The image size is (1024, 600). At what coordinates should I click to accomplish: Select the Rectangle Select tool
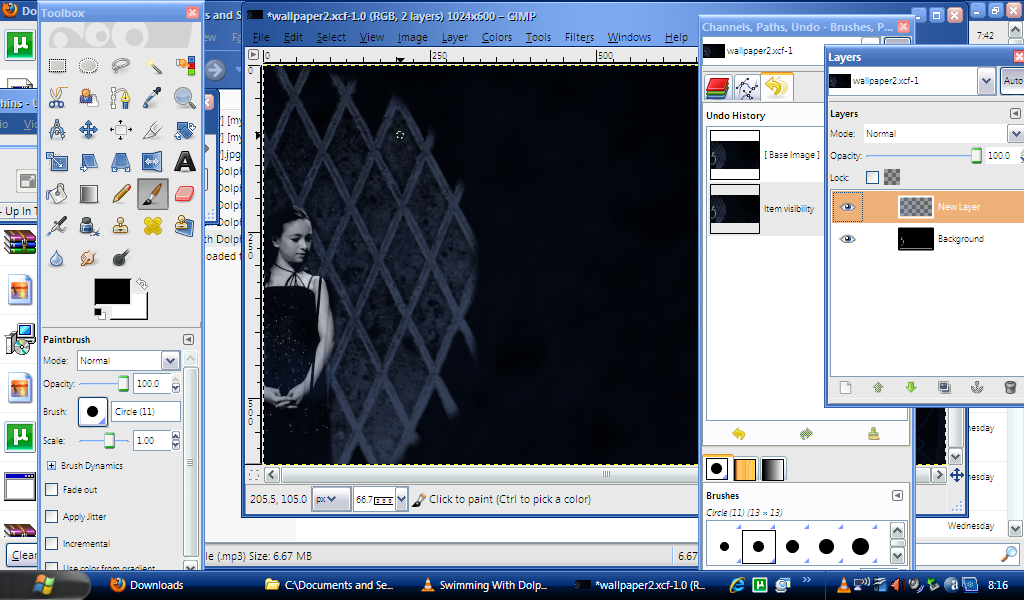(57, 66)
